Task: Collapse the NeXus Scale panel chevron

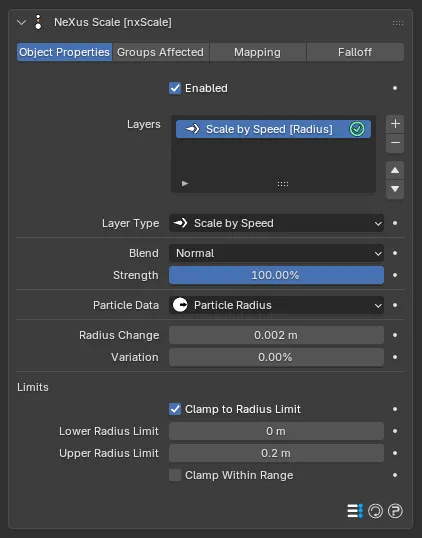Action: tap(22, 23)
